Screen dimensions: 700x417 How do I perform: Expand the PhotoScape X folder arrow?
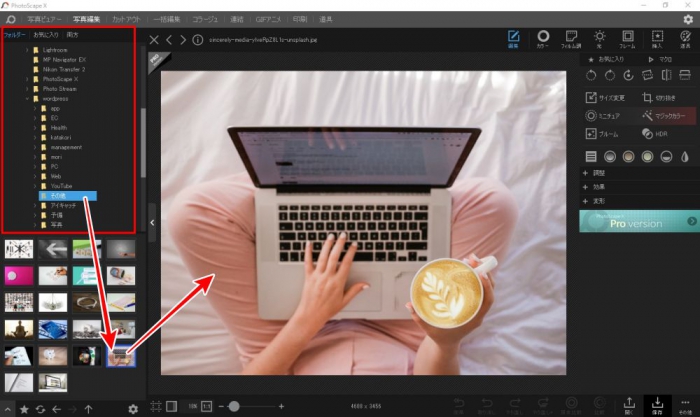27,79
